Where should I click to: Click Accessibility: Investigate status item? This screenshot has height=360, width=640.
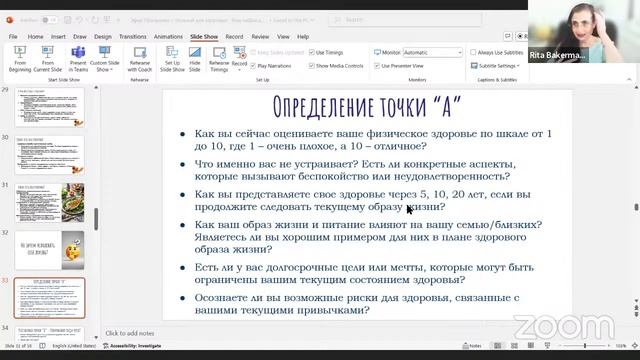click(132, 346)
